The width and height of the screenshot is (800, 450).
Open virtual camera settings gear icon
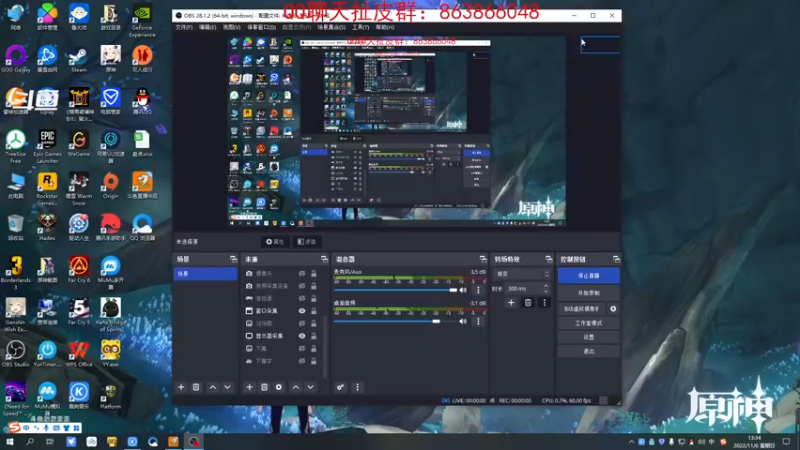[613, 309]
